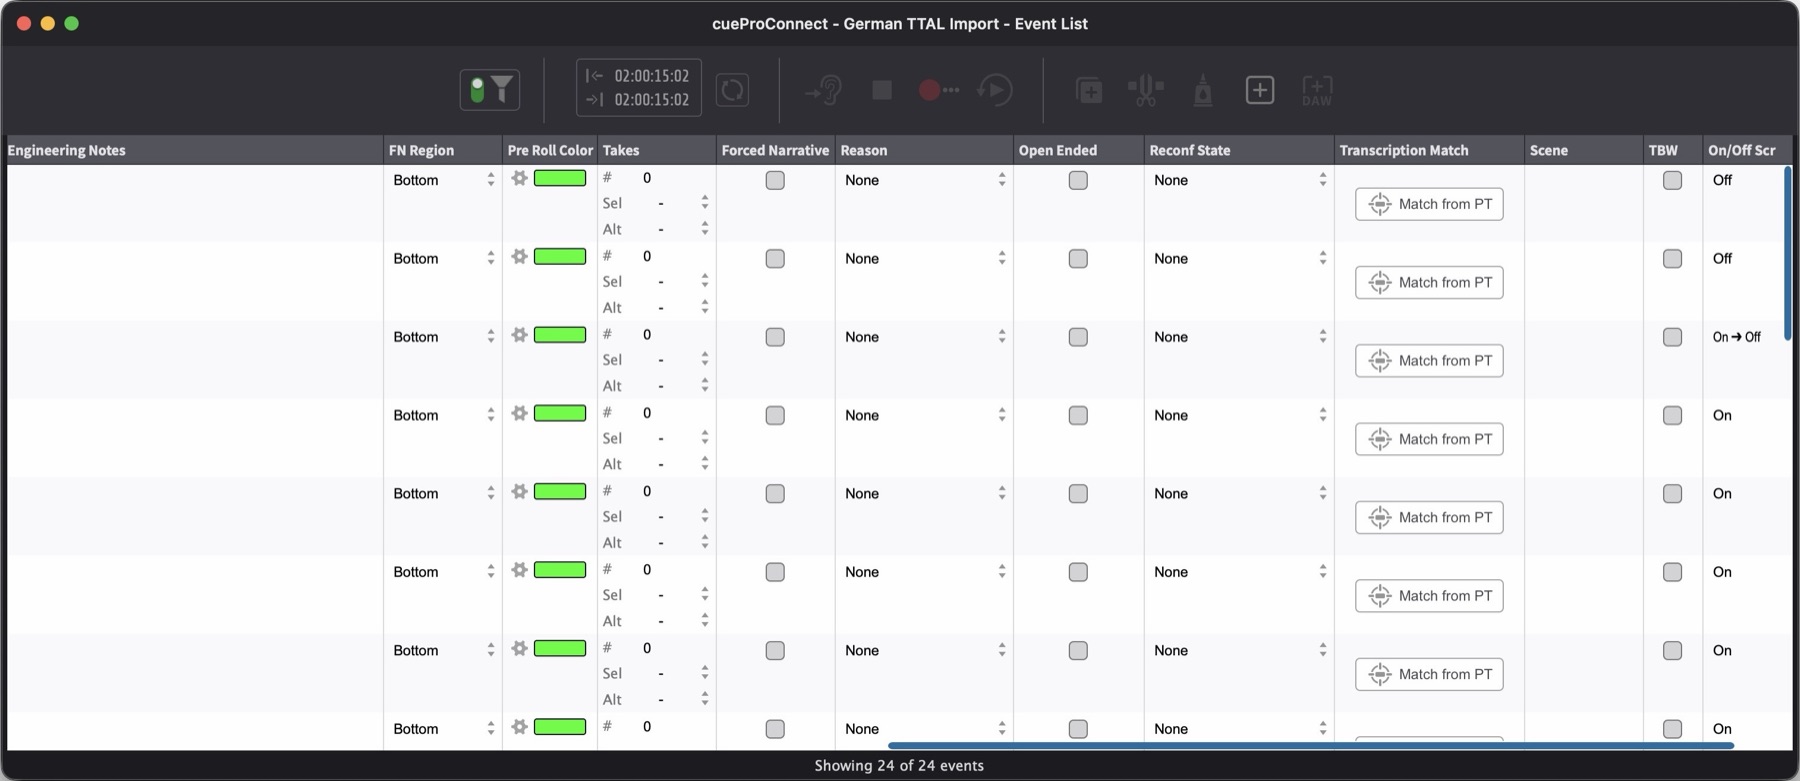Click the out-point timecode in toolbar
Image resolution: width=1800 pixels, height=781 pixels.
[651, 100]
